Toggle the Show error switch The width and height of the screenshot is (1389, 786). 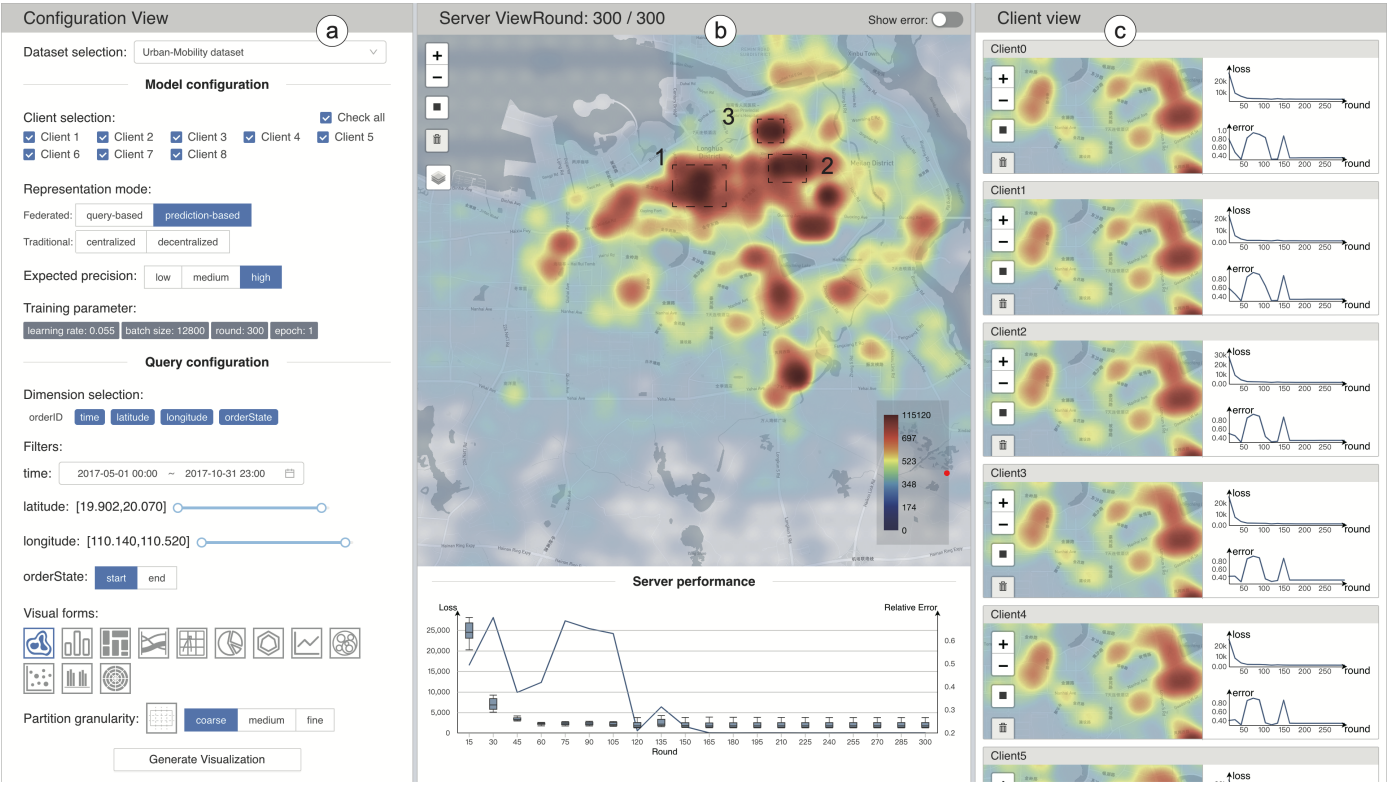[947, 20]
